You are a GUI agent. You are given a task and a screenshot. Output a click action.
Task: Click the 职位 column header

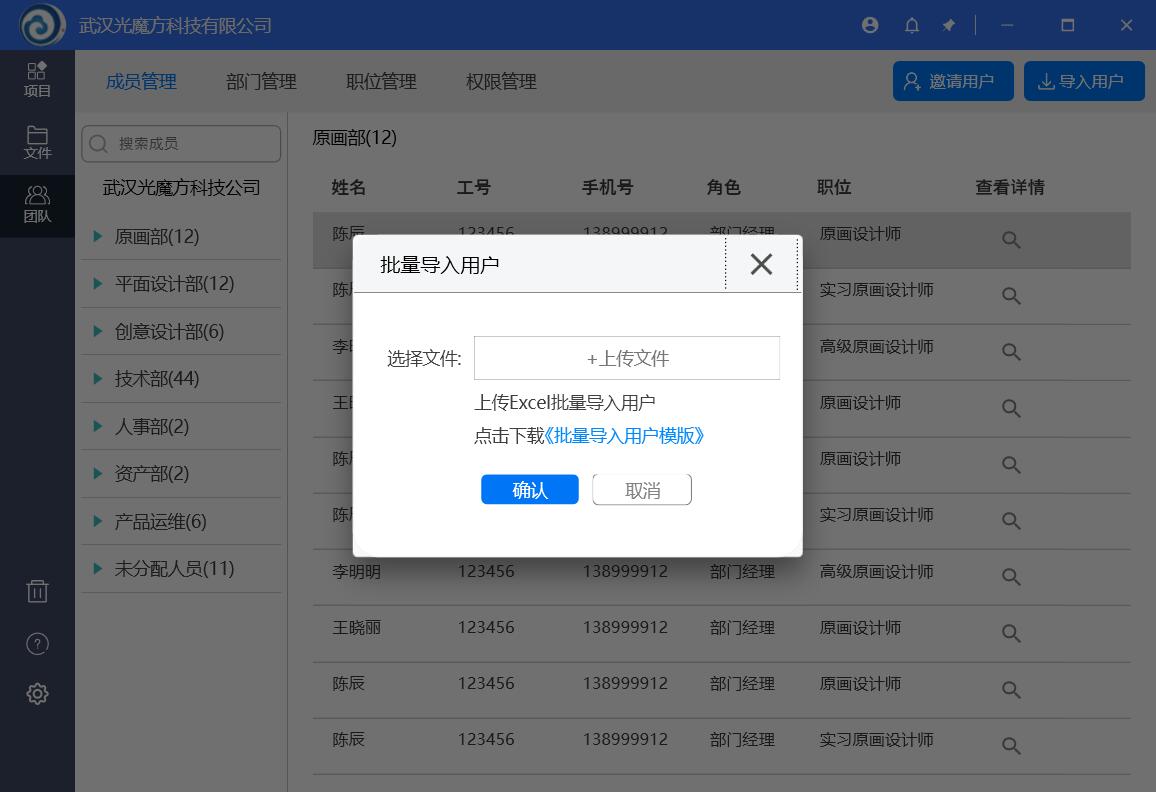click(x=834, y=187)
